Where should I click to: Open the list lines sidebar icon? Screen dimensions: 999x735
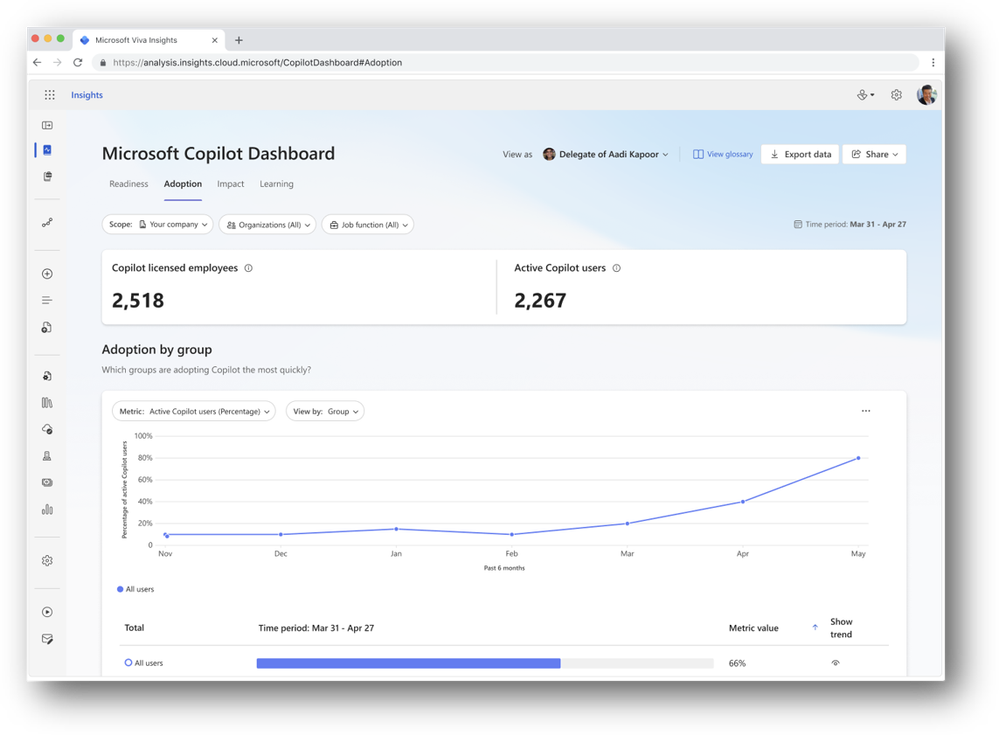click(47, 300)
